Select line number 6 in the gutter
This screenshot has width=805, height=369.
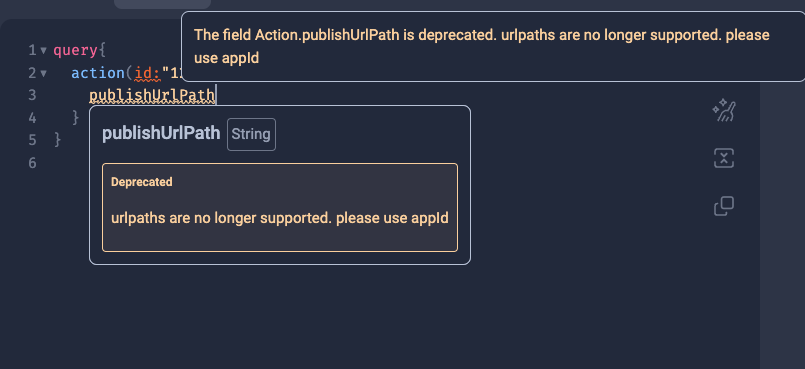[x=32, y=163]
